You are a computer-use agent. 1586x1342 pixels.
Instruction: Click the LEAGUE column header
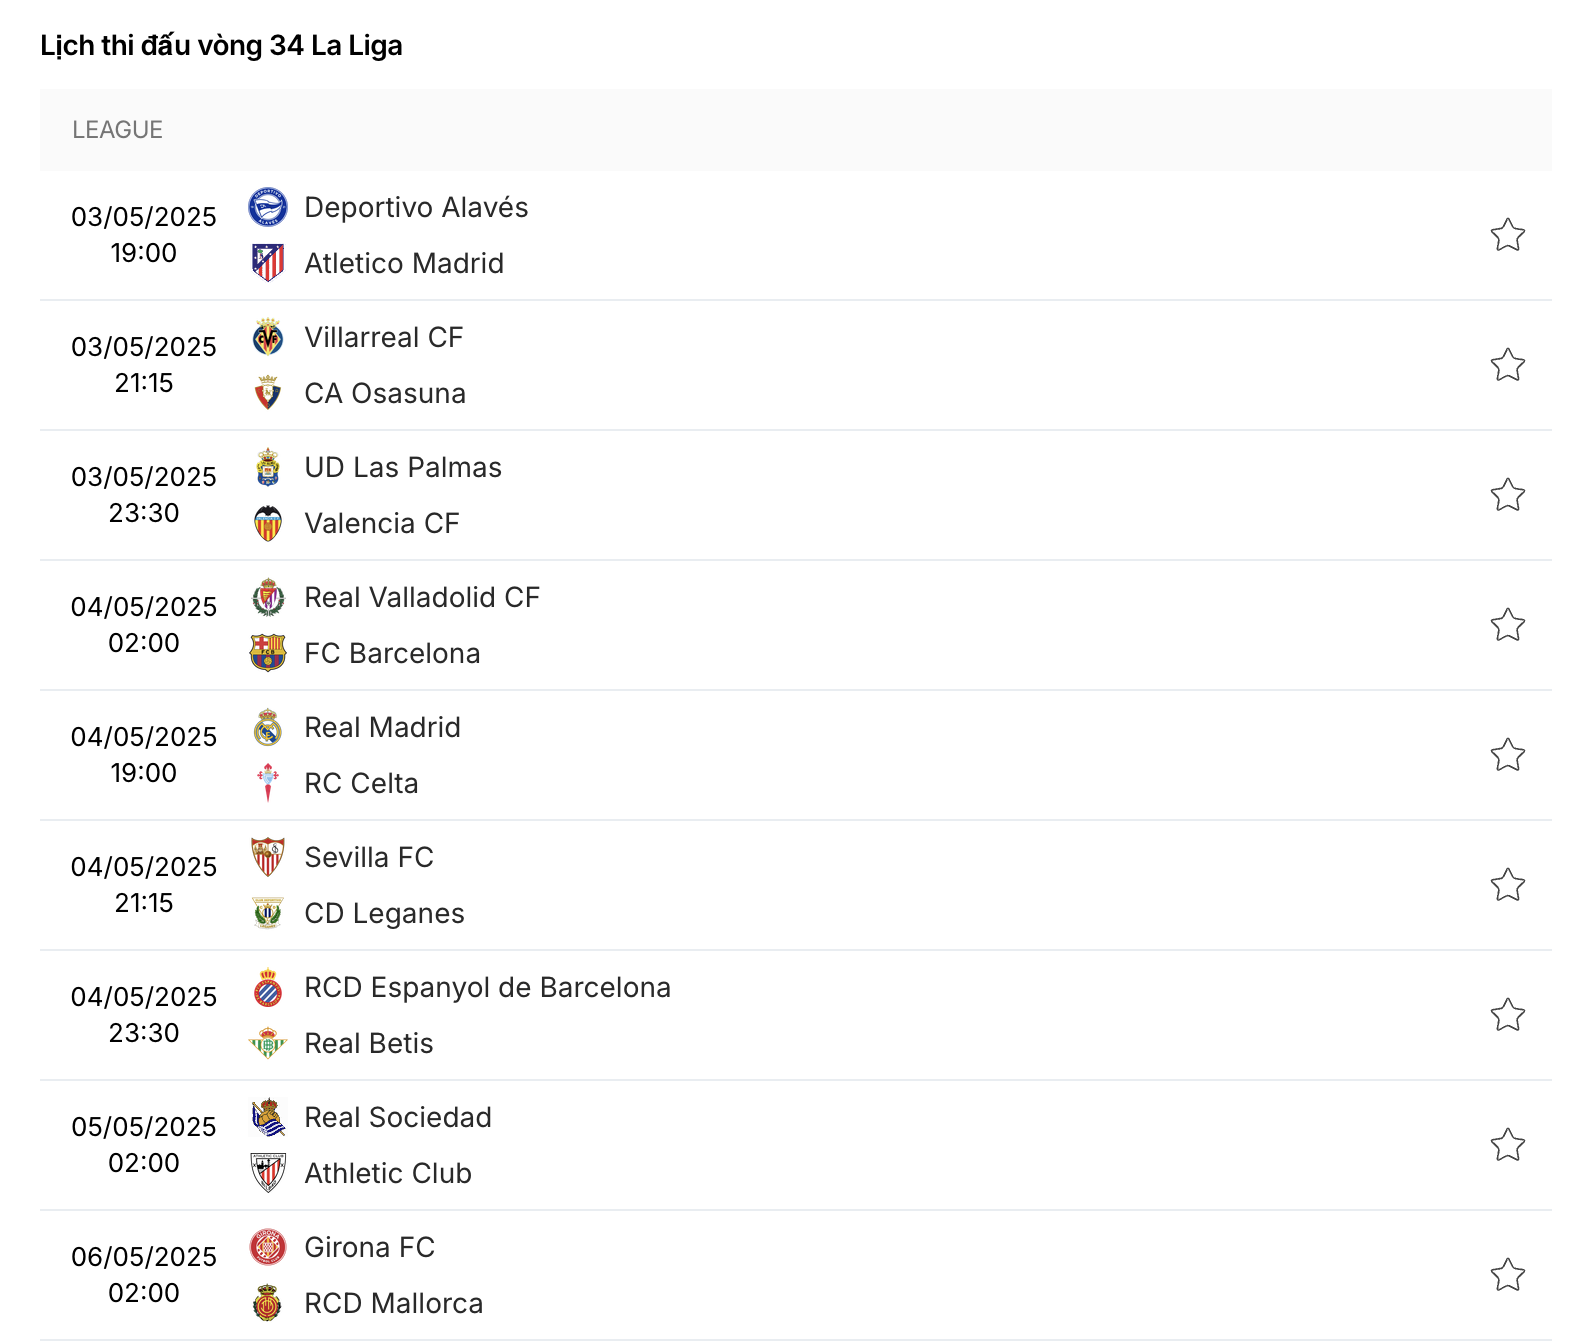click(x=117, y=130)
